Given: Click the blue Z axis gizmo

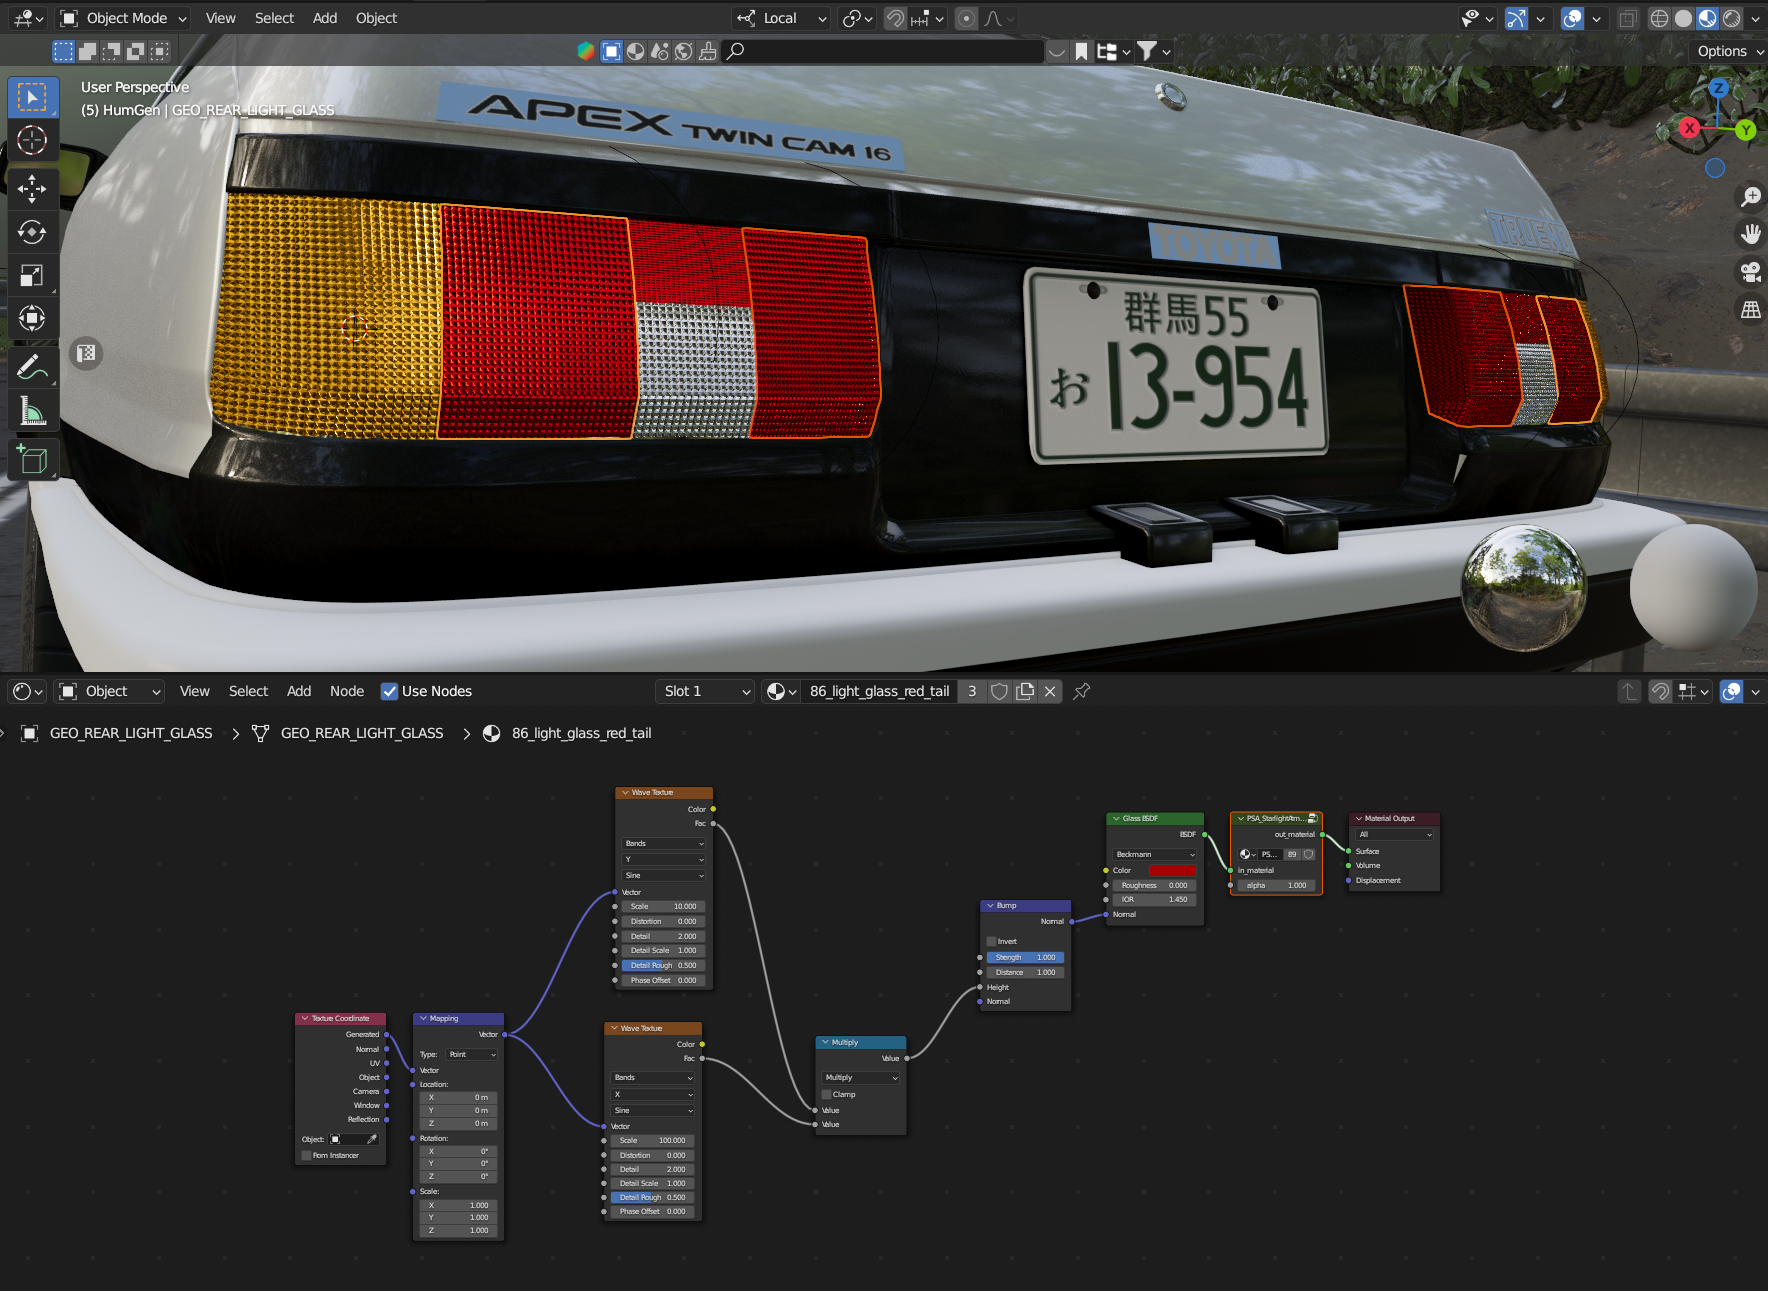Looking at the screenshot, I should [1718, 88].
